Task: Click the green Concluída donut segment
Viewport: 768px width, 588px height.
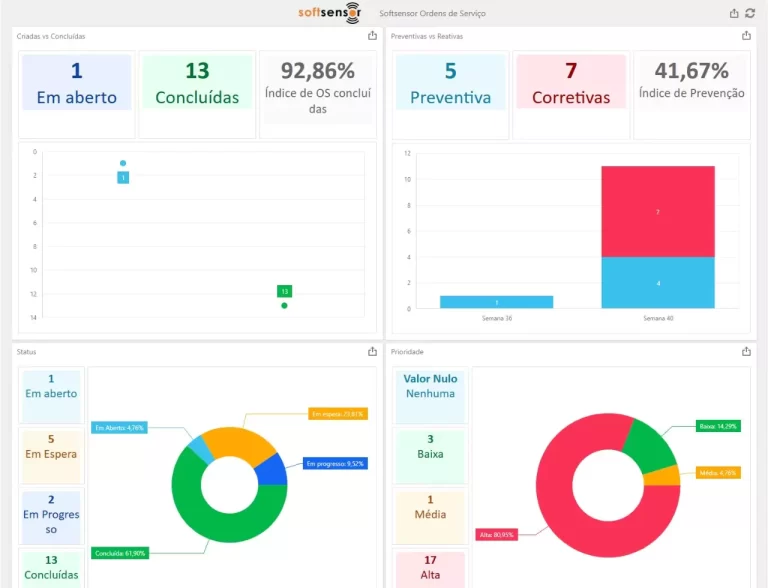Action: (x=190, y=510)
